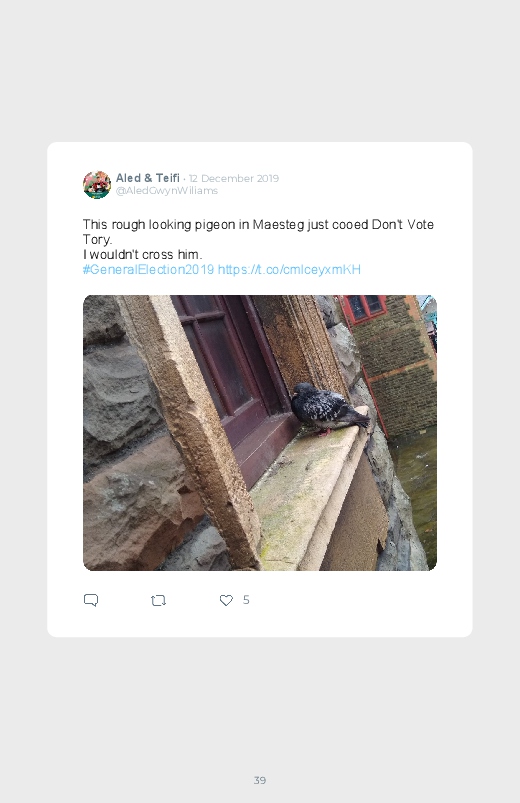Click the word Tory in the tweet
The image size is (520, 803).
tap(96, 240)
